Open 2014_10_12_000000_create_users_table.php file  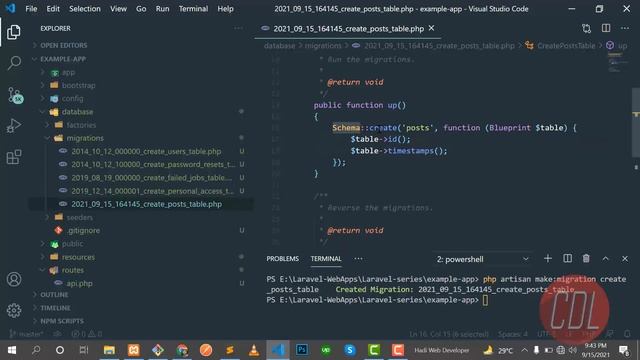pos(146,151)
